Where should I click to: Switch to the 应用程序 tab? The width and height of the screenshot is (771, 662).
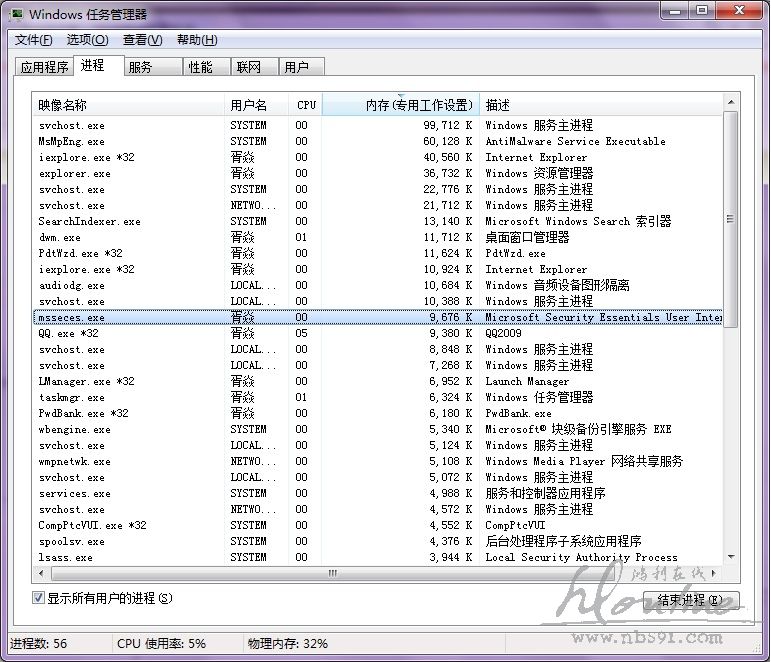click(x=45, y=67)
